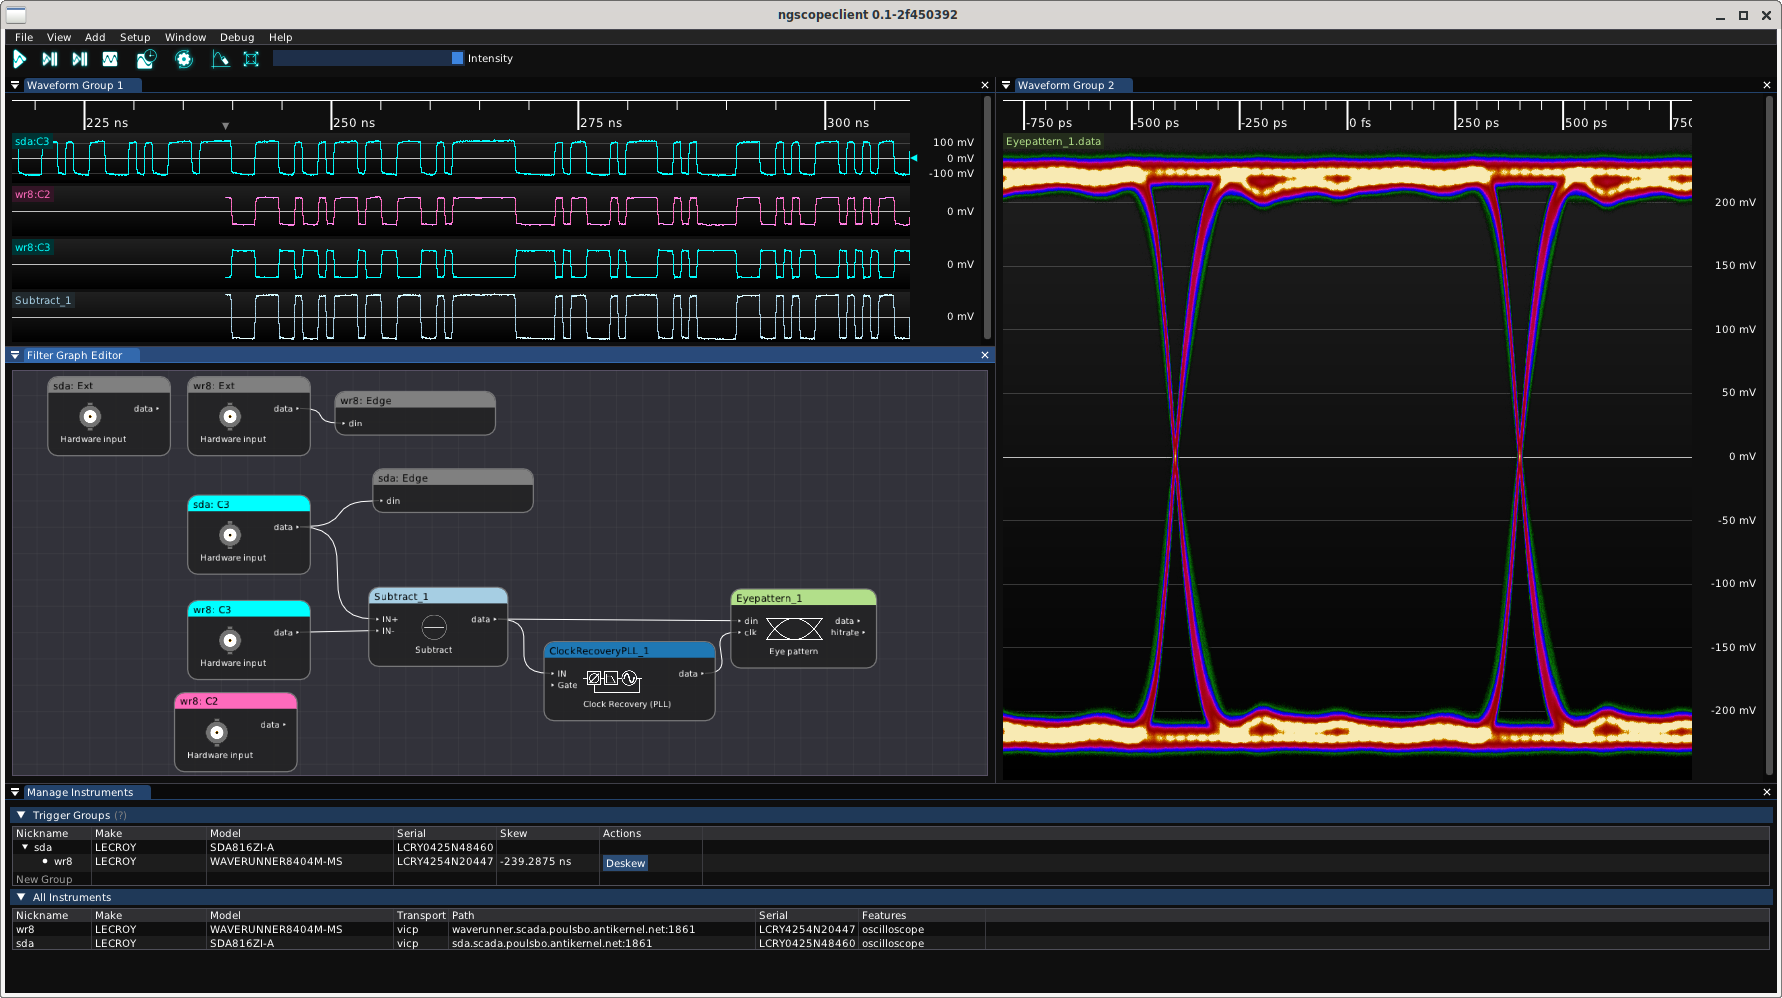
Task: Click the ClockRecoveryPLL_1 node PLL icon
Action: (x=612, y=679)
